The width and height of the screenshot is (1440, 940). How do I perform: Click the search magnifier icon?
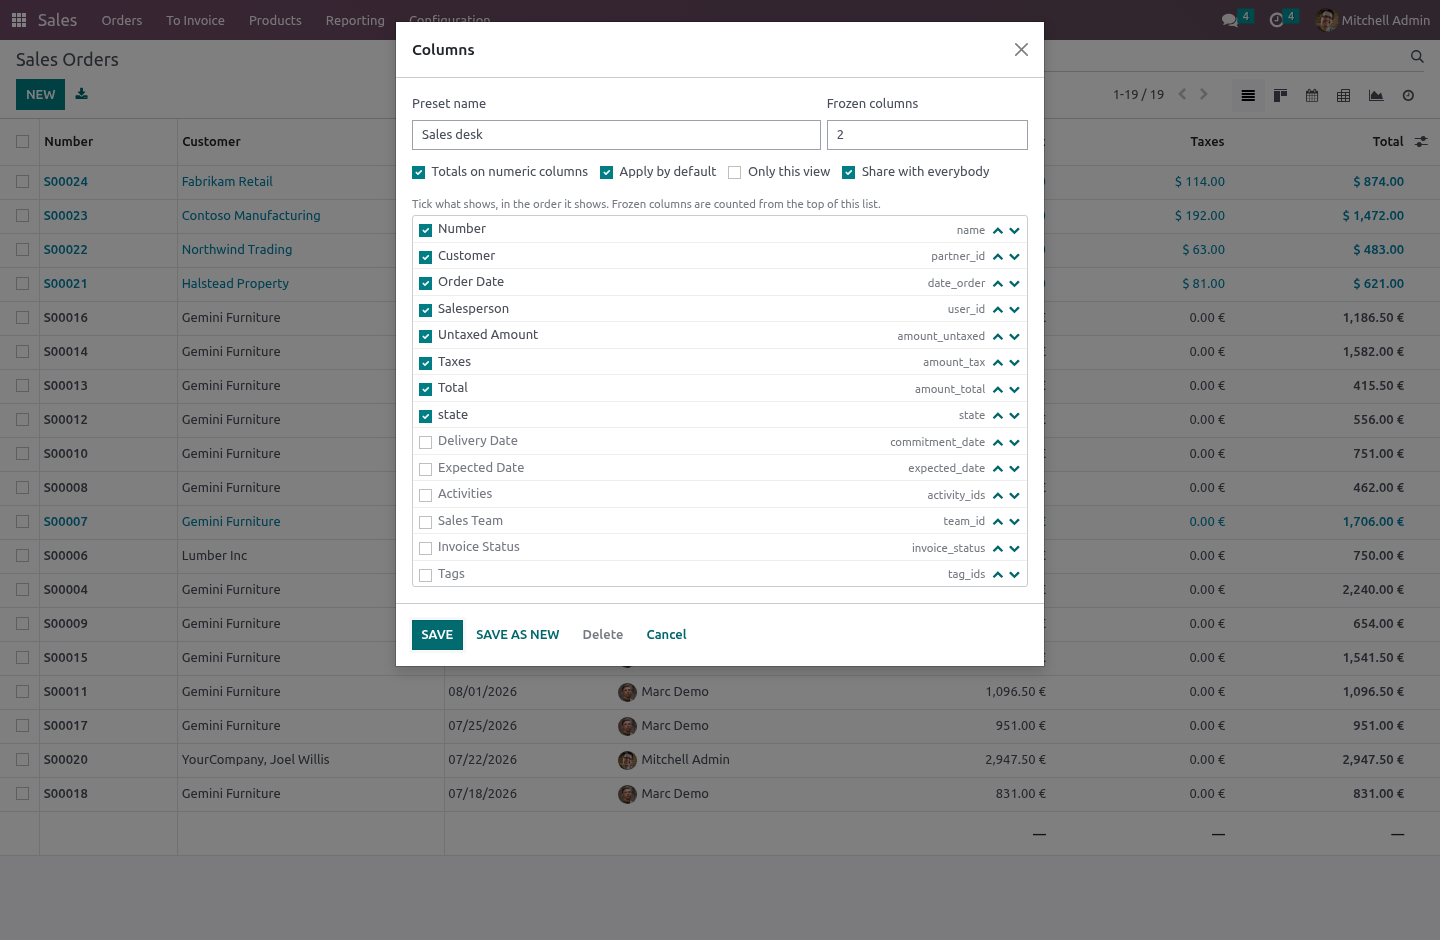pyautogui.click(x=1417, y=57)
